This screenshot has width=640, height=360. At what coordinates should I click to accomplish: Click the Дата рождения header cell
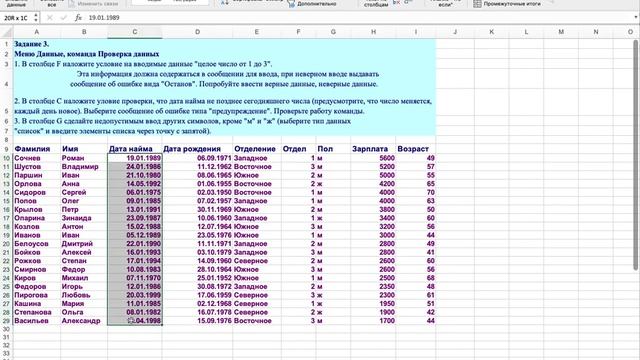(198, 149)
